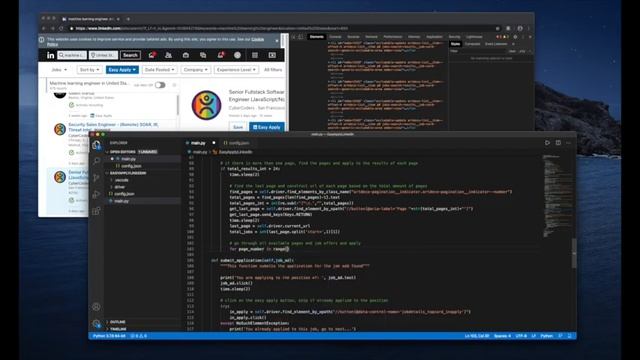Open More Actions ellipsis in VS Code editor

pyautogui.click(x=568, y=143)
